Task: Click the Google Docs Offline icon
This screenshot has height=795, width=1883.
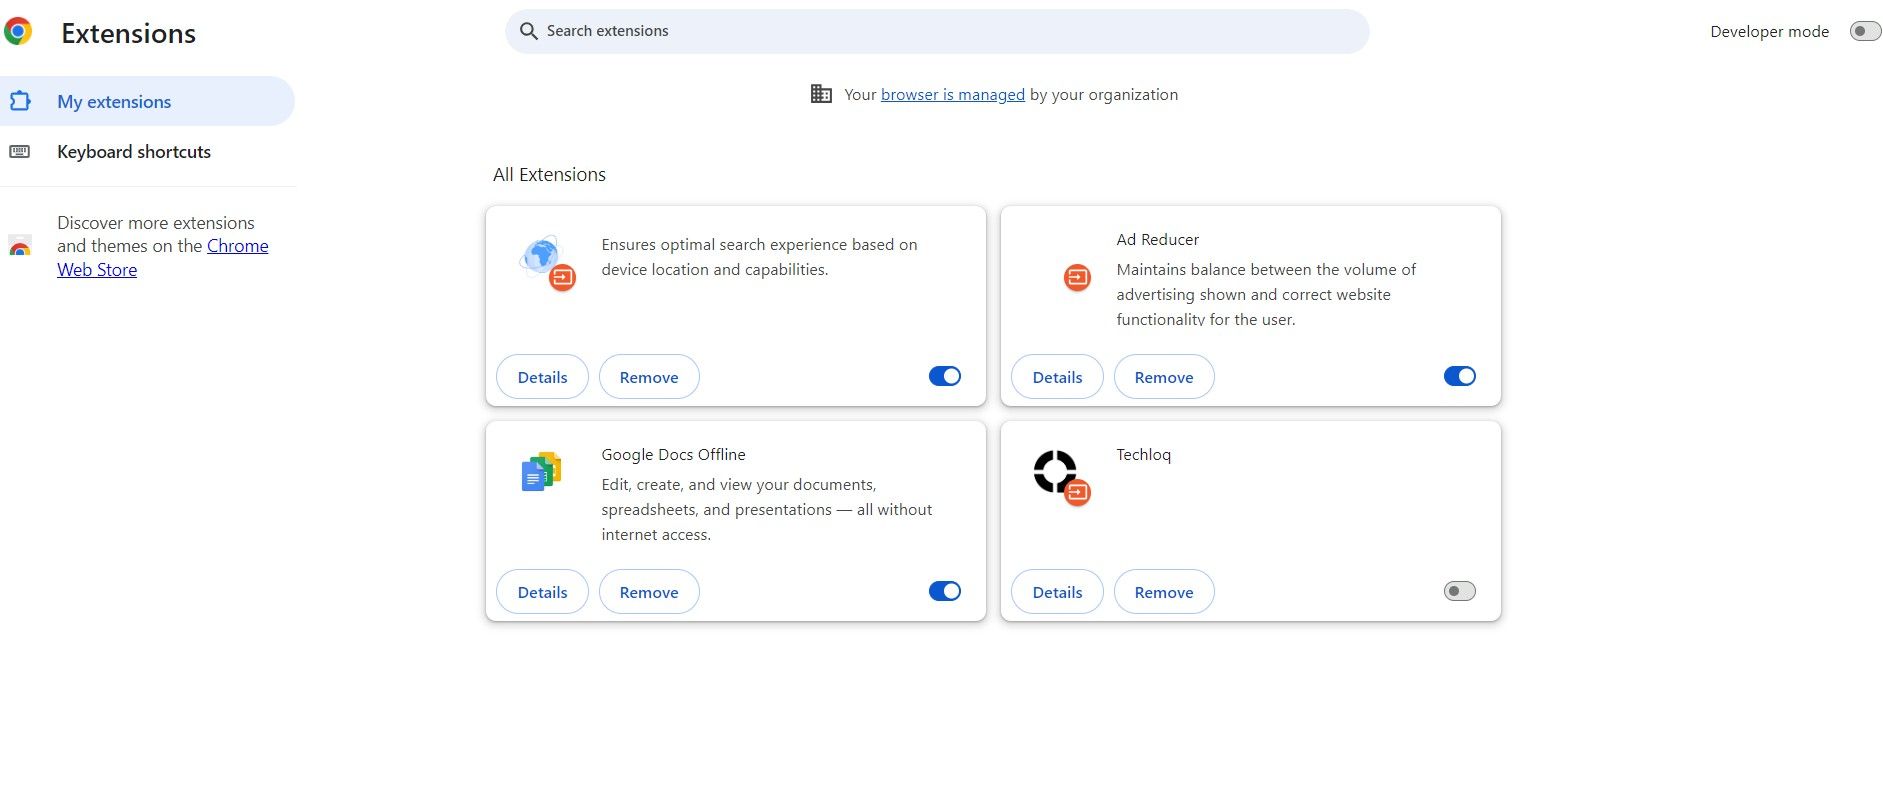Action: point(541,471)
